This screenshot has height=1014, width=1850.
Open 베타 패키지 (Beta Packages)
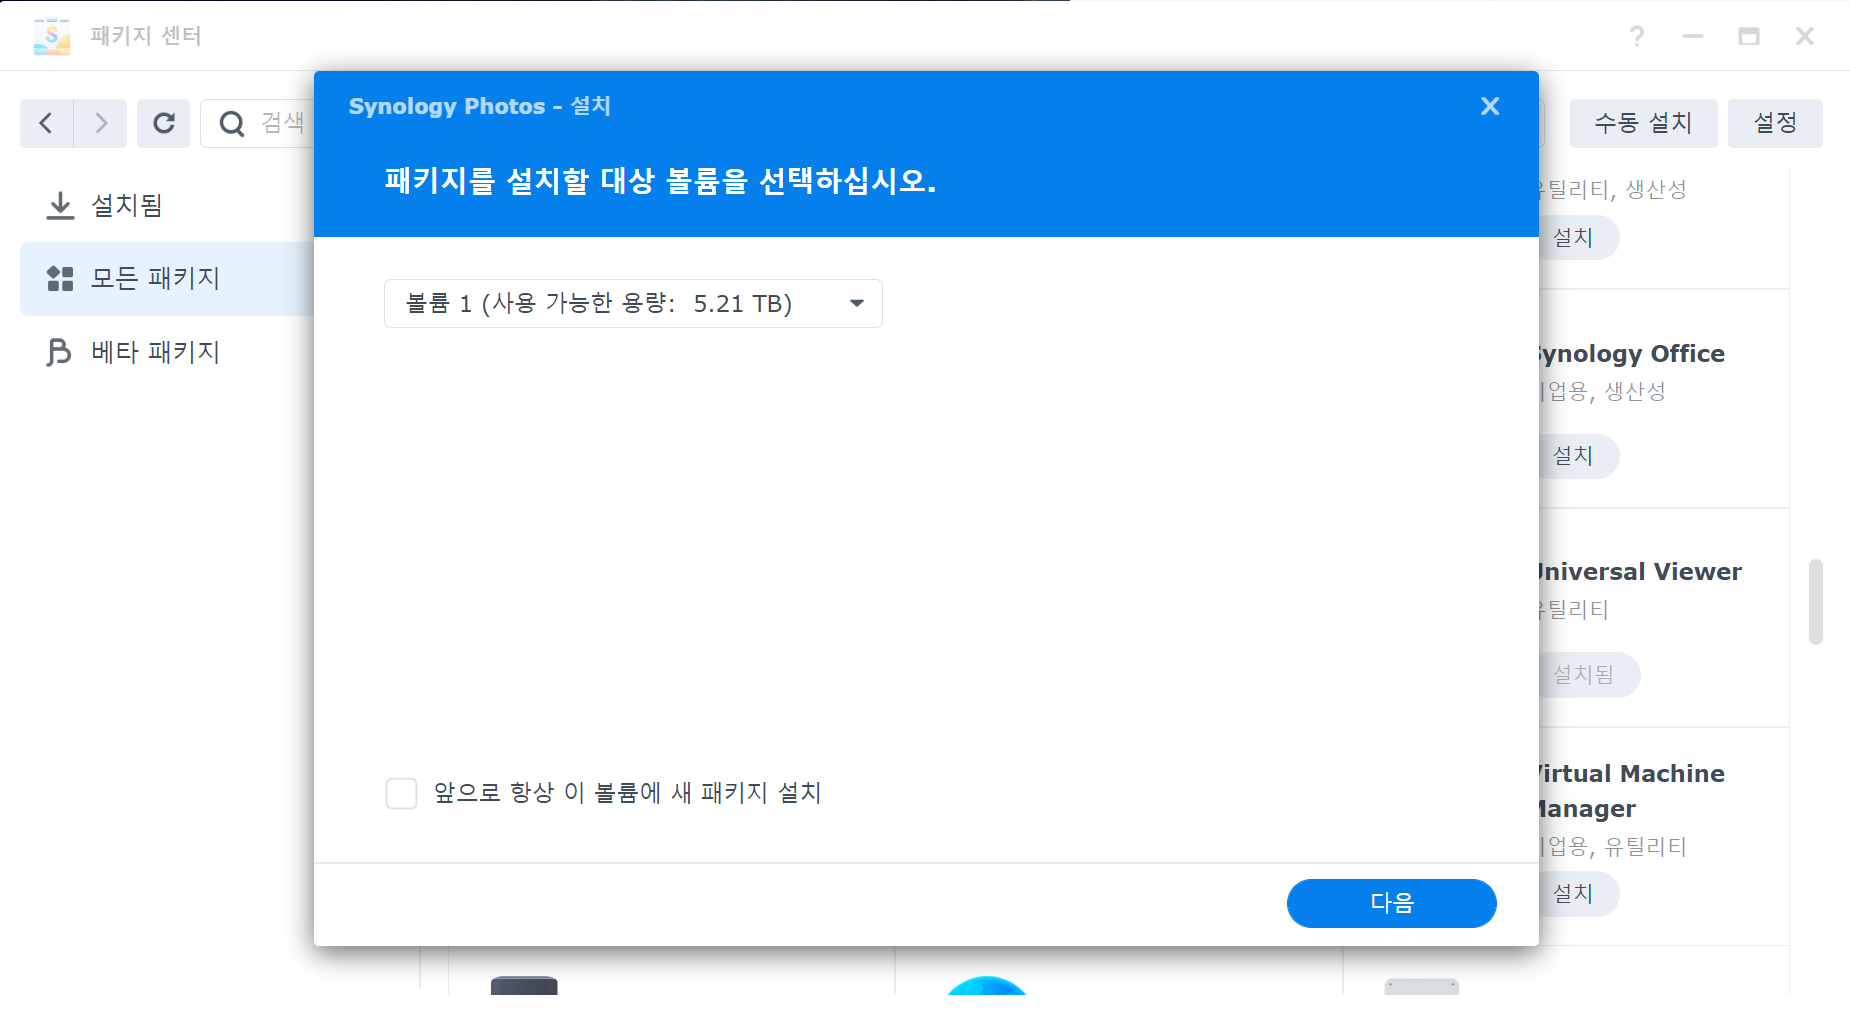click(x=167, y=352)
